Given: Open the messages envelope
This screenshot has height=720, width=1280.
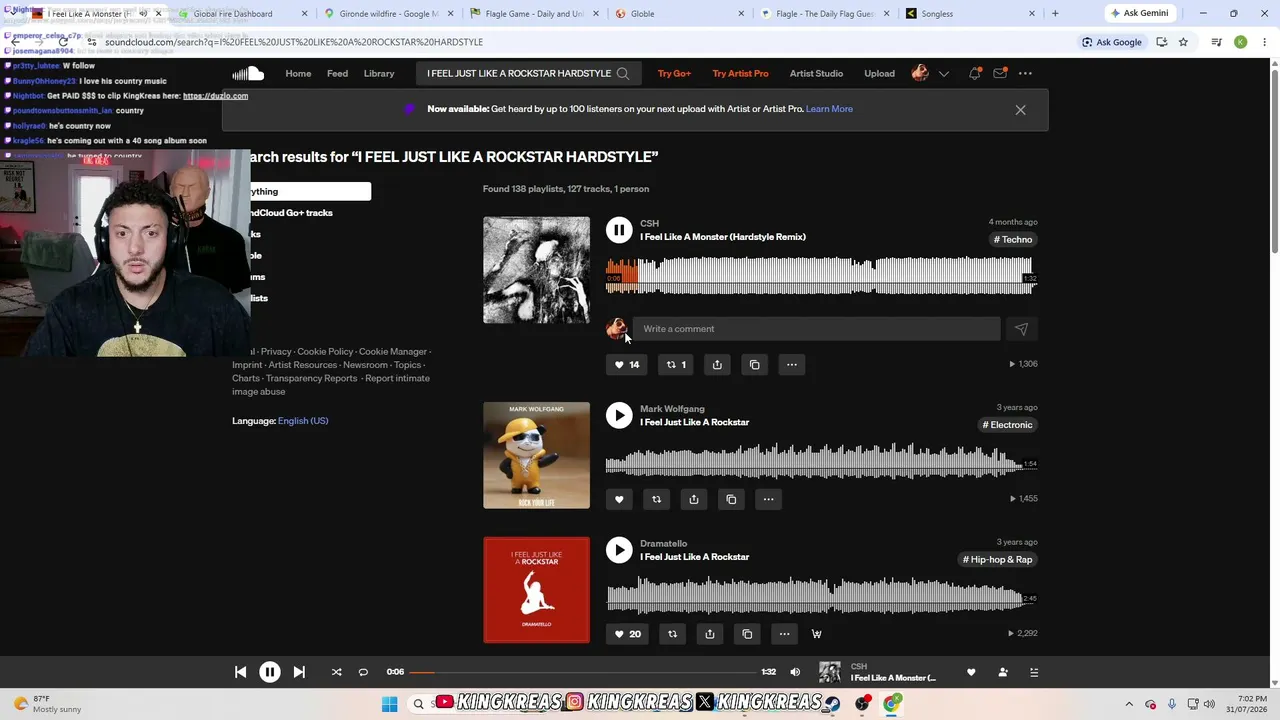Looking at the screenshot, I should pos(1000,73).
